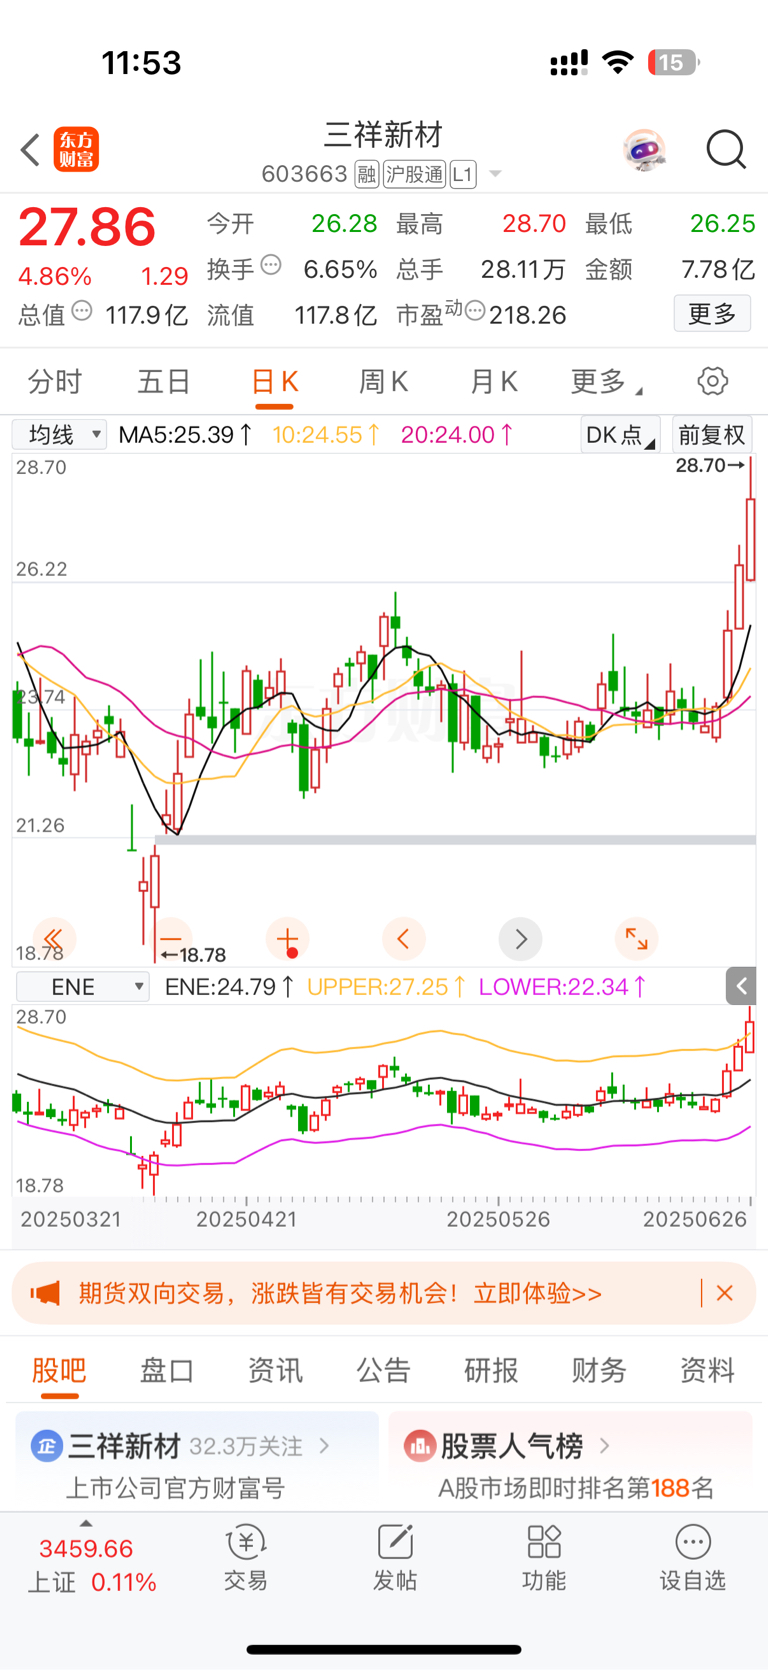Collapse side panel grey arrow tab
The image size is (768, 1670).
point(741,987)
